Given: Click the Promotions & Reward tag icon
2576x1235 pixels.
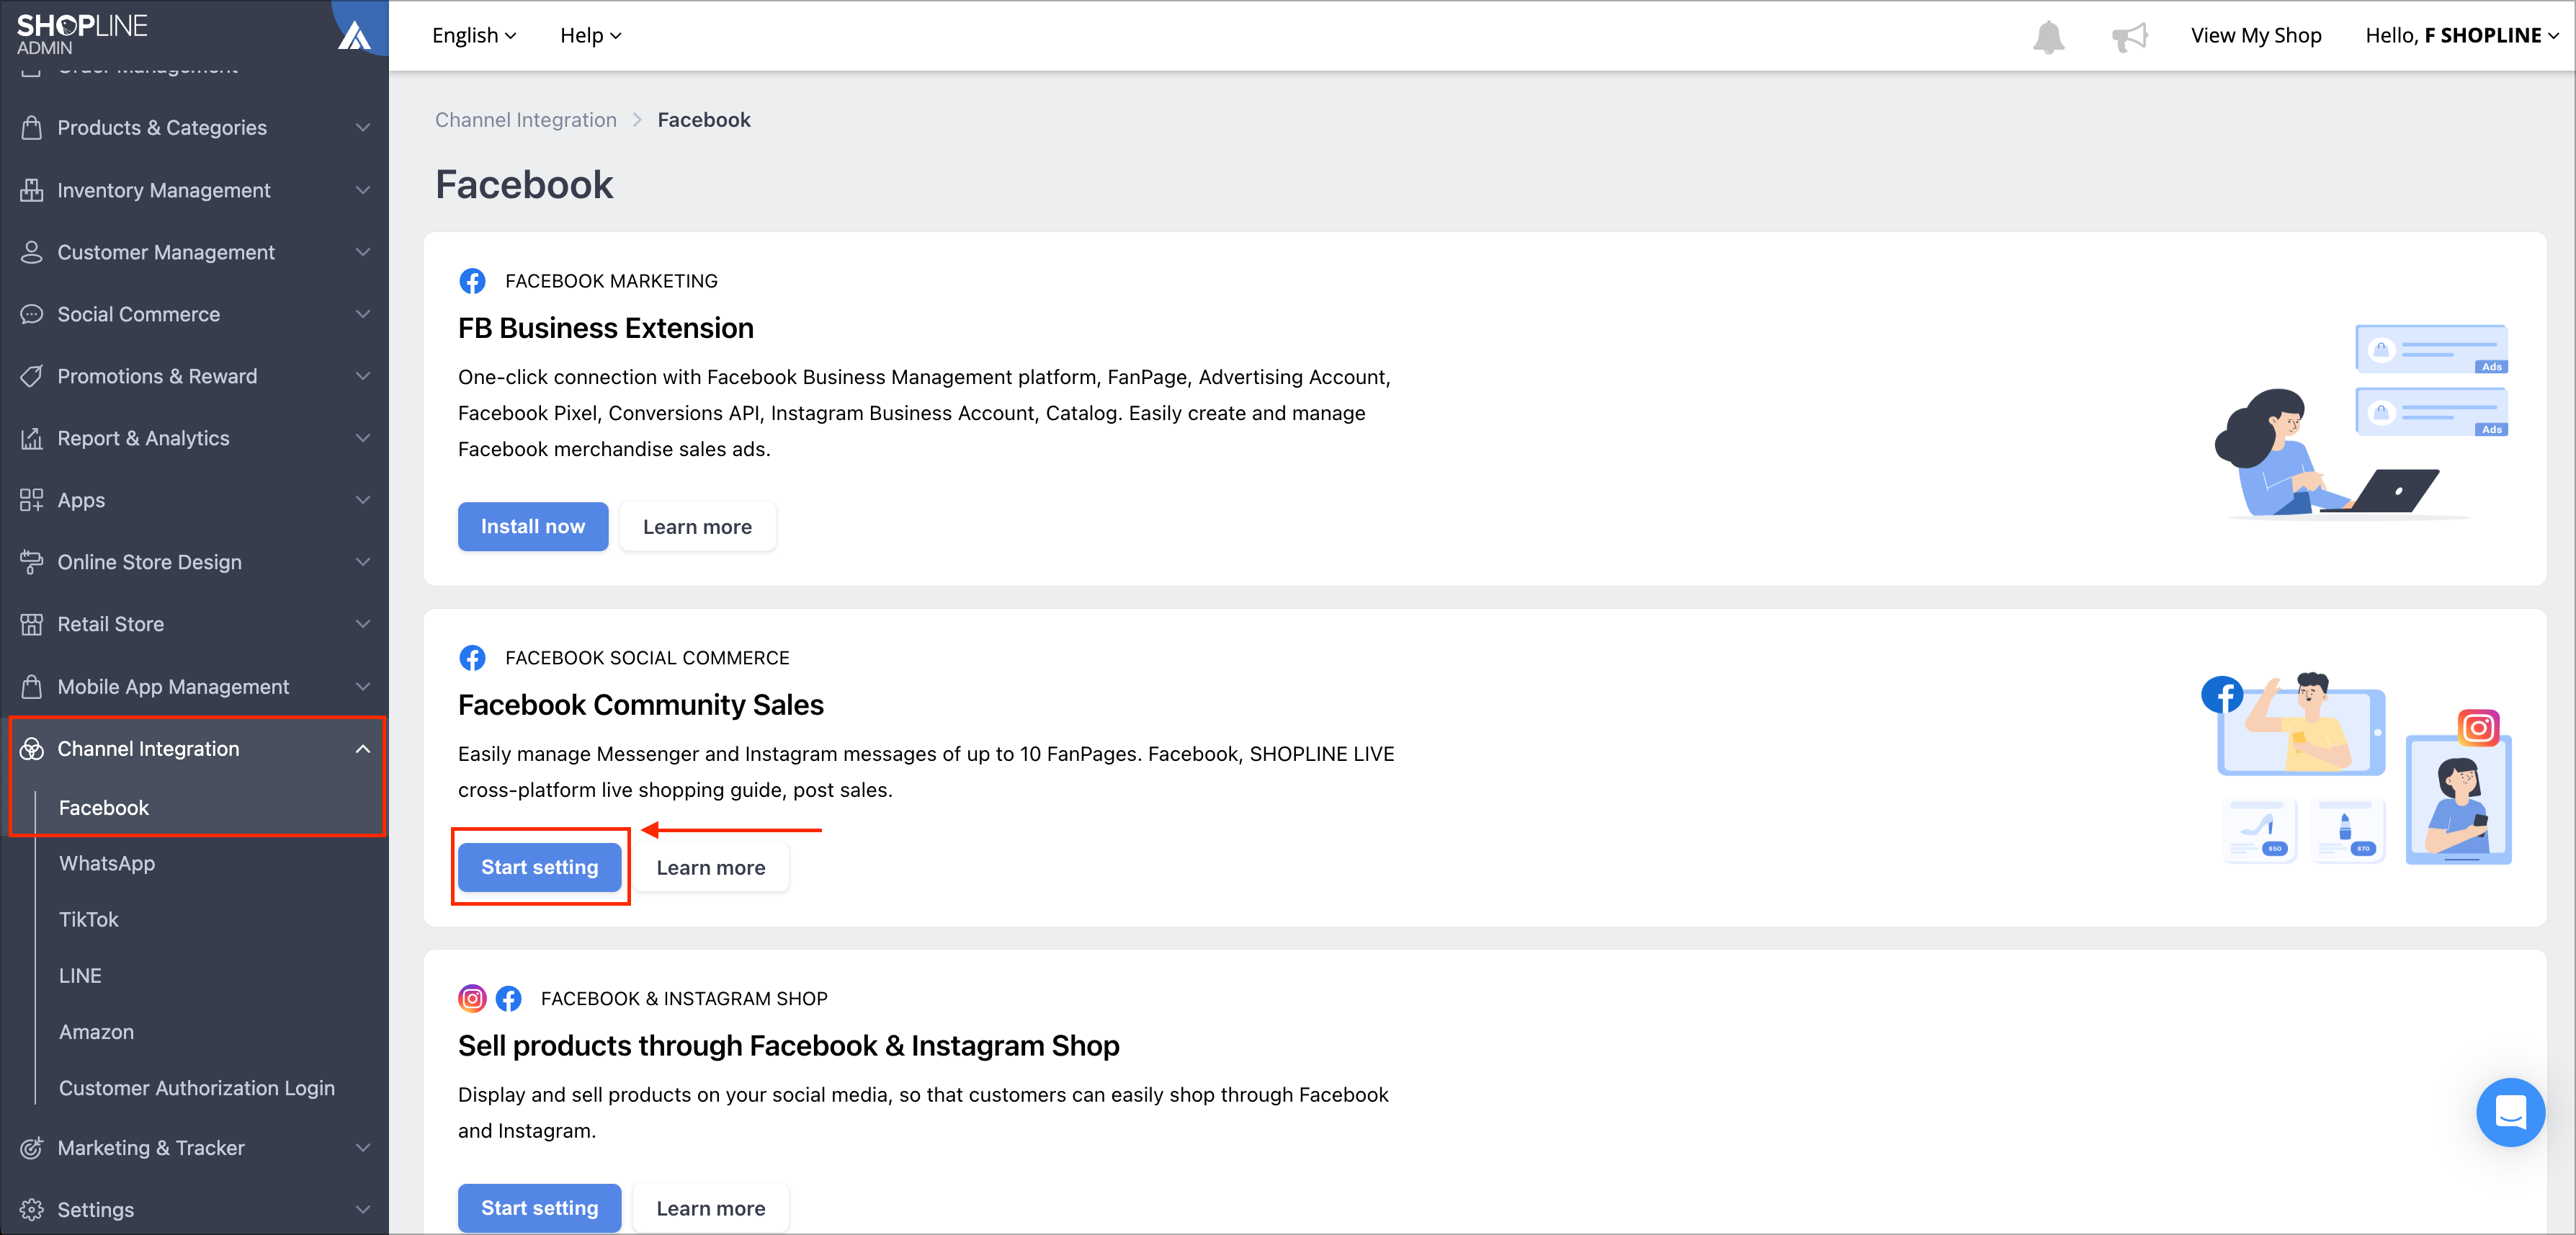Looking at the screenshot, I should [x=32, y=376].
